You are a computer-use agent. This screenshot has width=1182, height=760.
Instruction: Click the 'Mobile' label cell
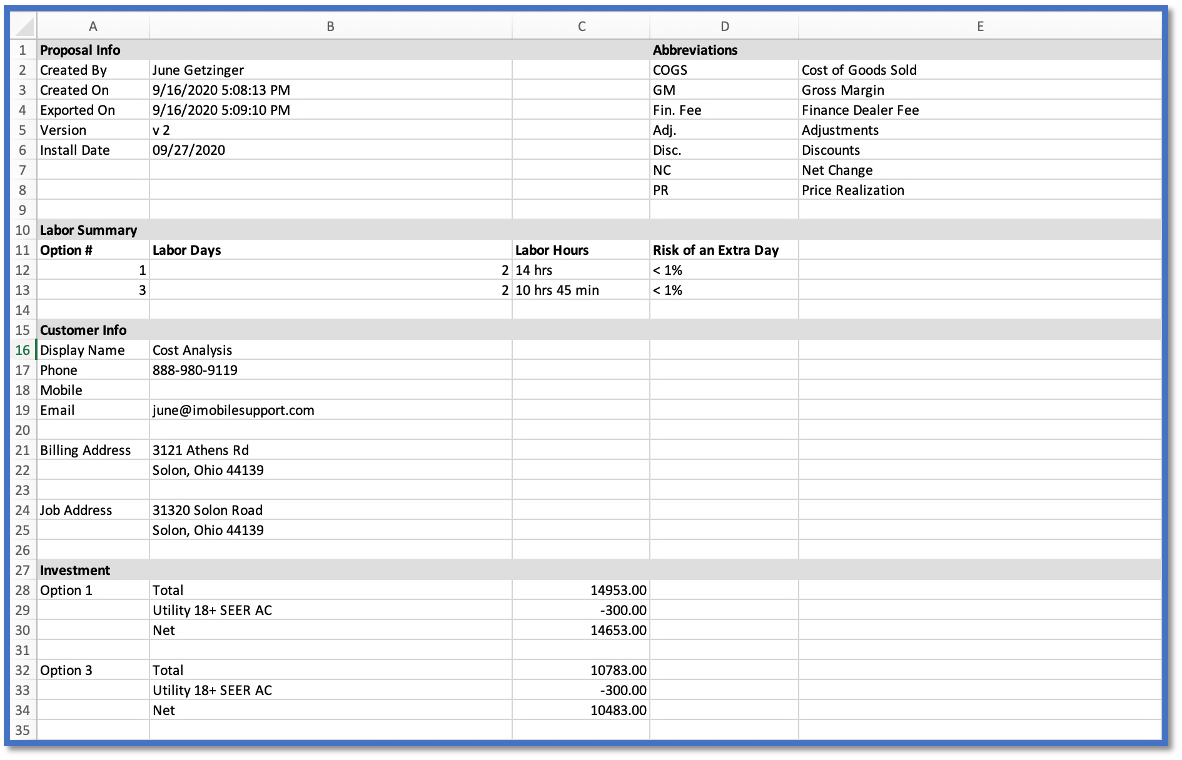(93, 390)
